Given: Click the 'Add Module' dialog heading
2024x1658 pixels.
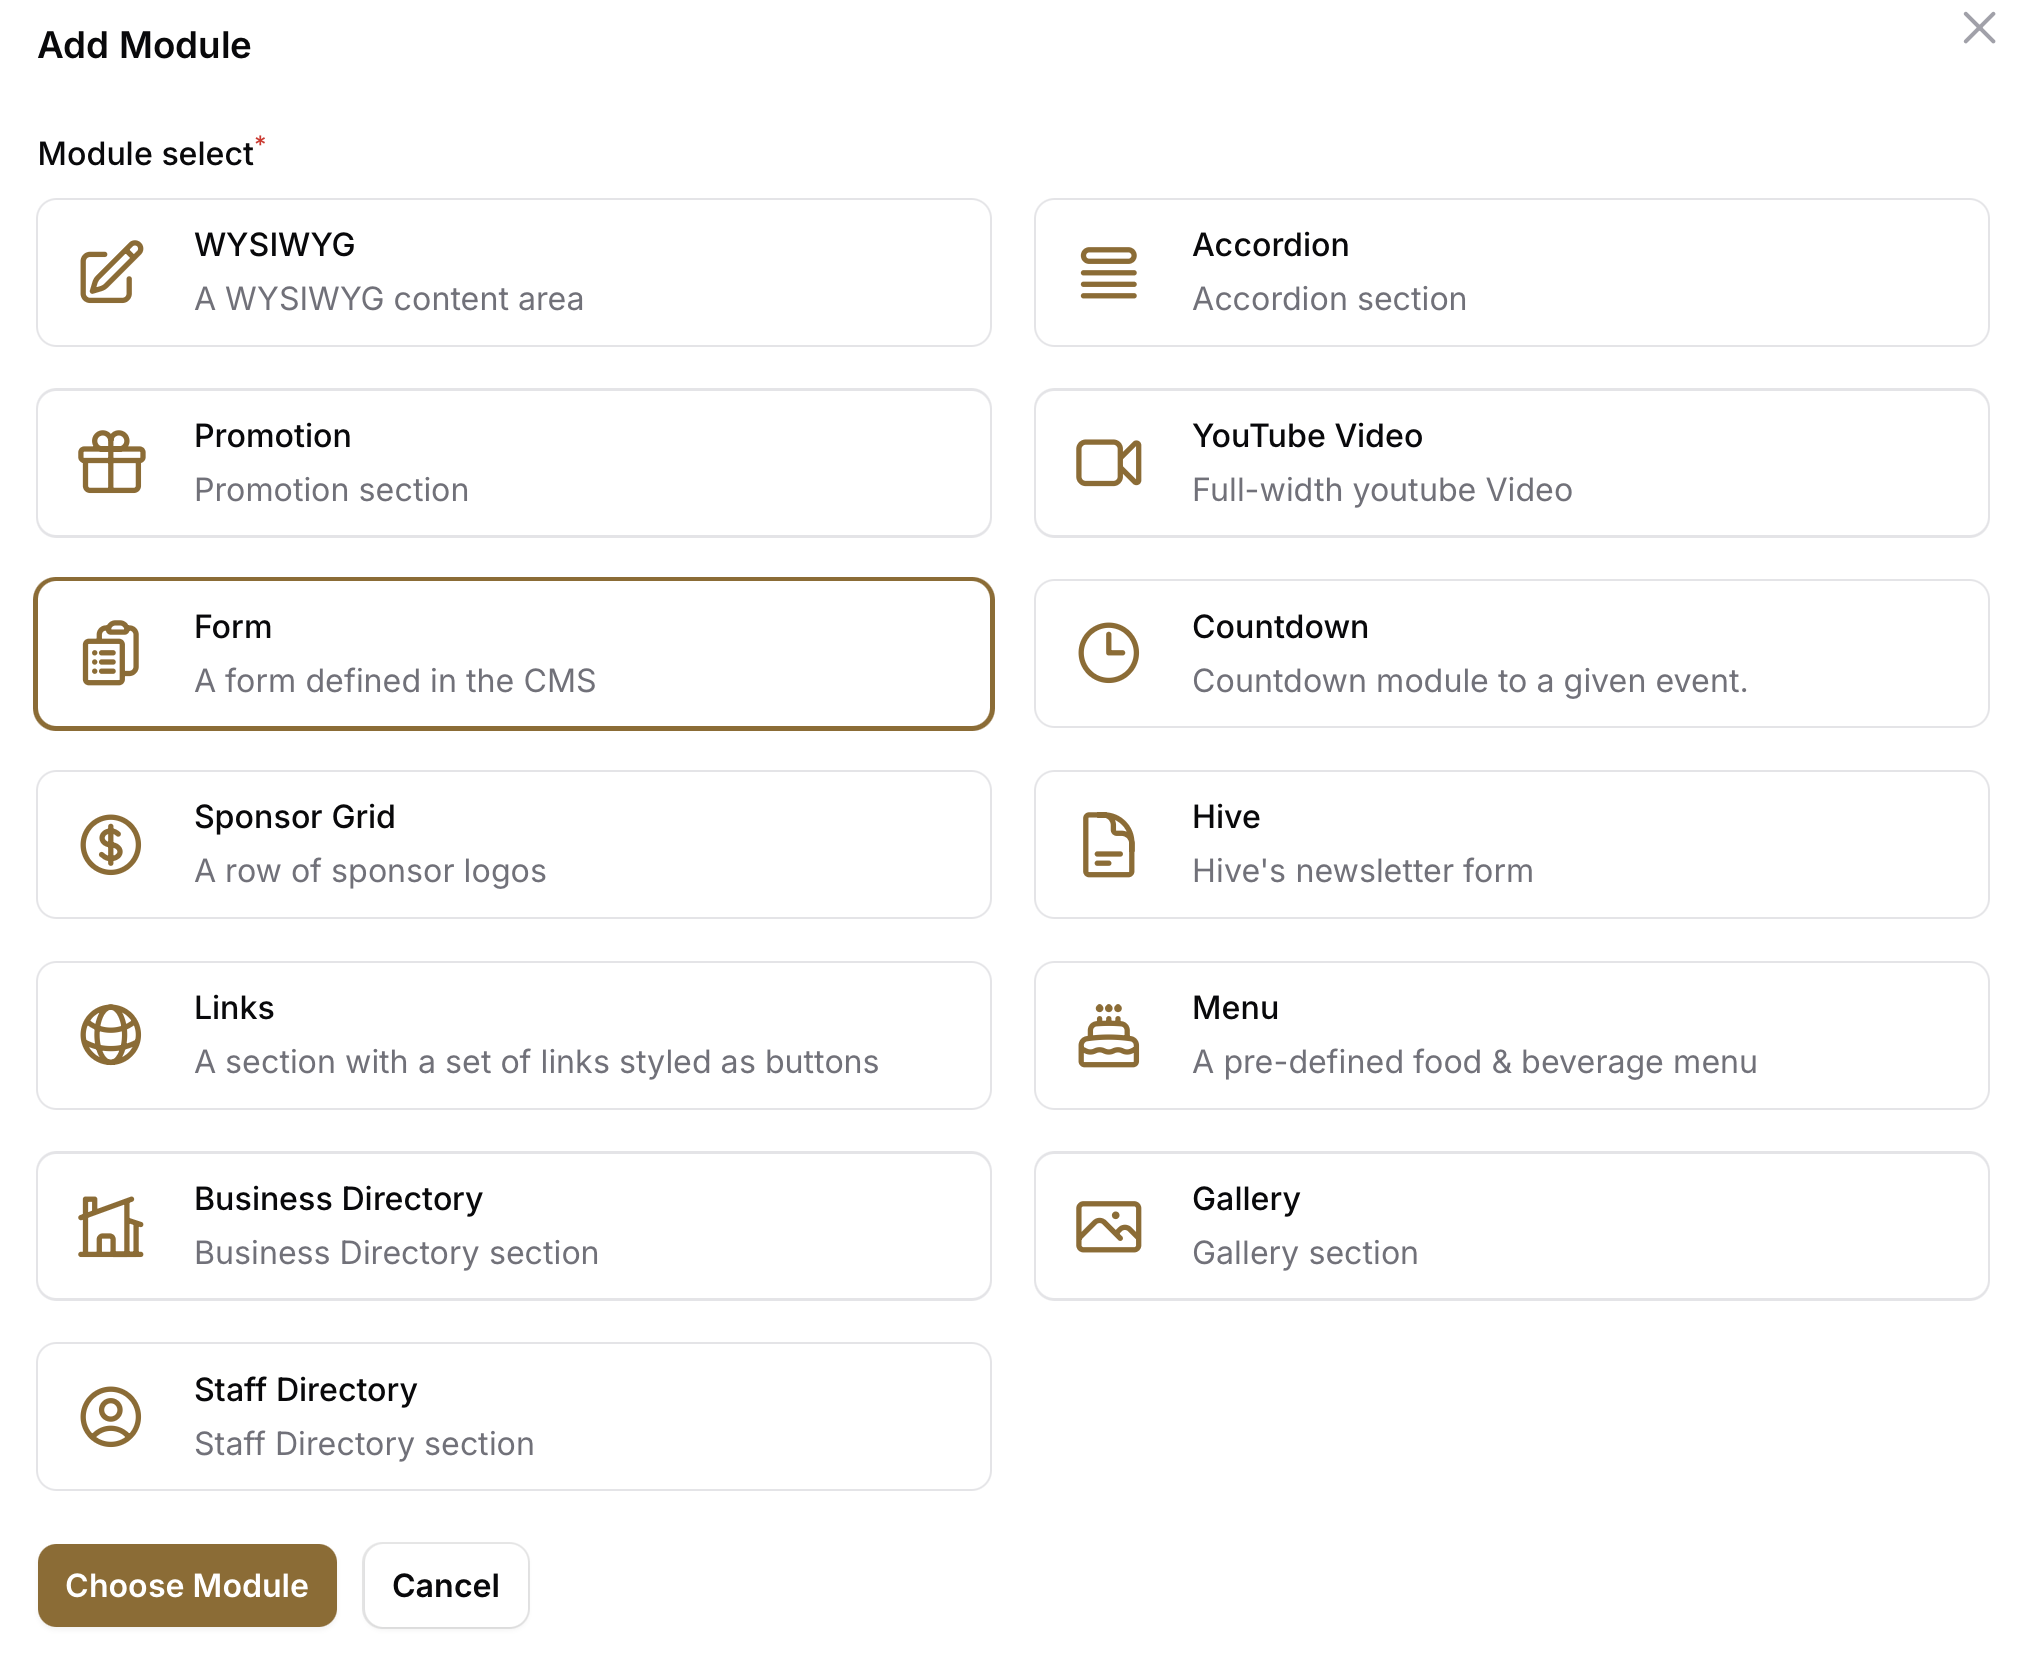Looking at the screenshot, I should tap(145, 46).
